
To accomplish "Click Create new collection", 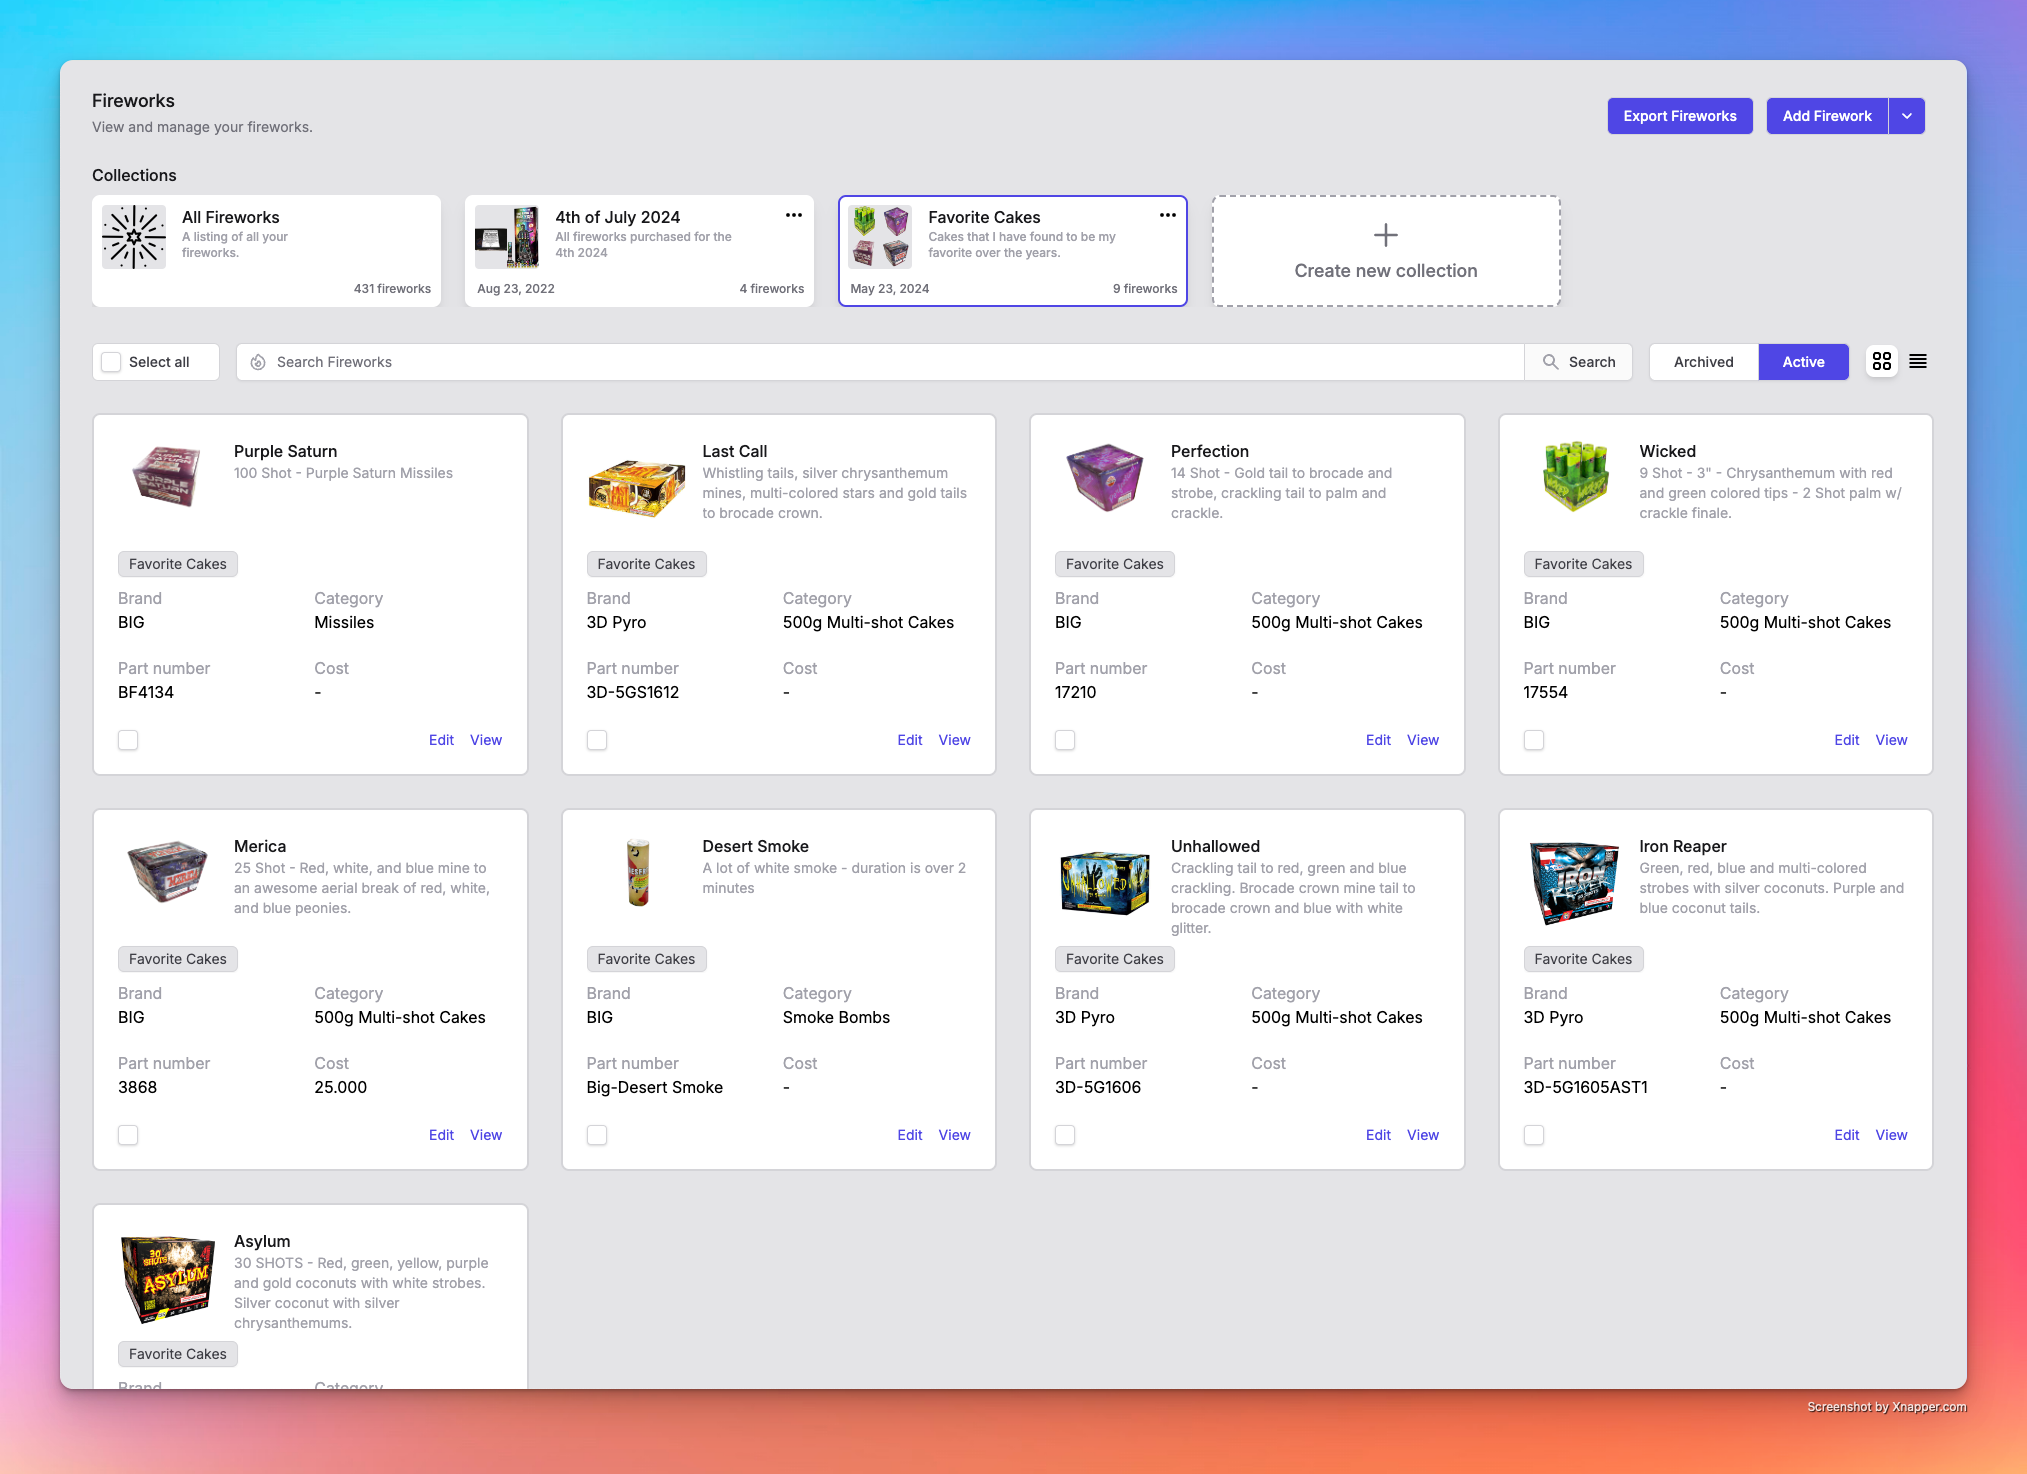I will click(1386, 251).
